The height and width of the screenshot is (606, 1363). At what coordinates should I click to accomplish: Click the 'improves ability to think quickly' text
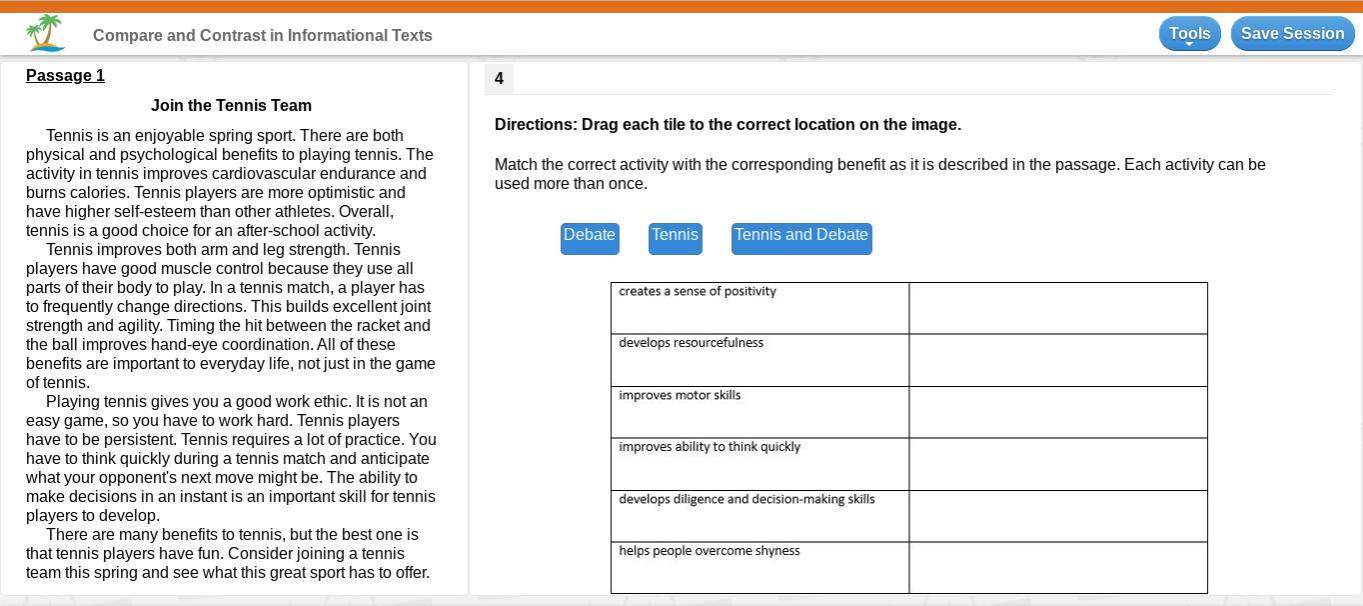tap(709, 447)
